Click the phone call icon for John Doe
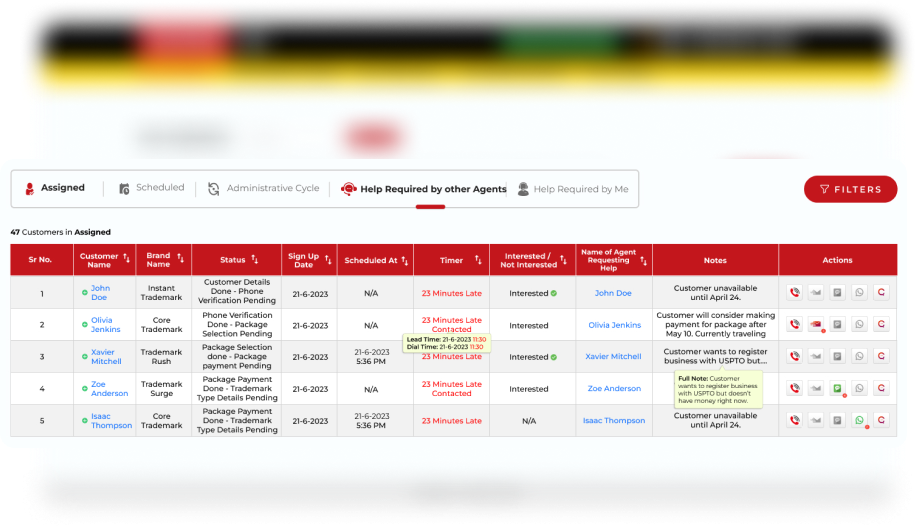Viewport: 917px width, 528px height. pos(794,293)
